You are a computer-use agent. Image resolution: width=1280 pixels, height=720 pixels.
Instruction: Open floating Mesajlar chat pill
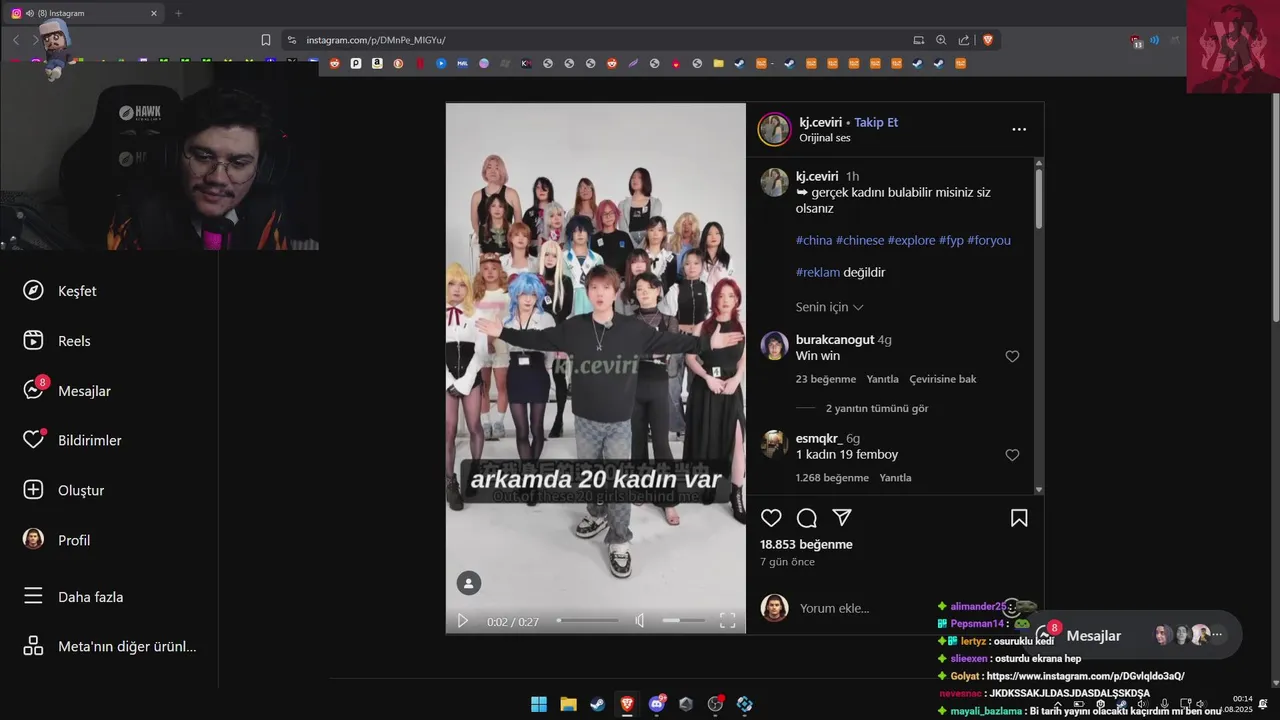pyautogui.click(x=1133, y=635)
